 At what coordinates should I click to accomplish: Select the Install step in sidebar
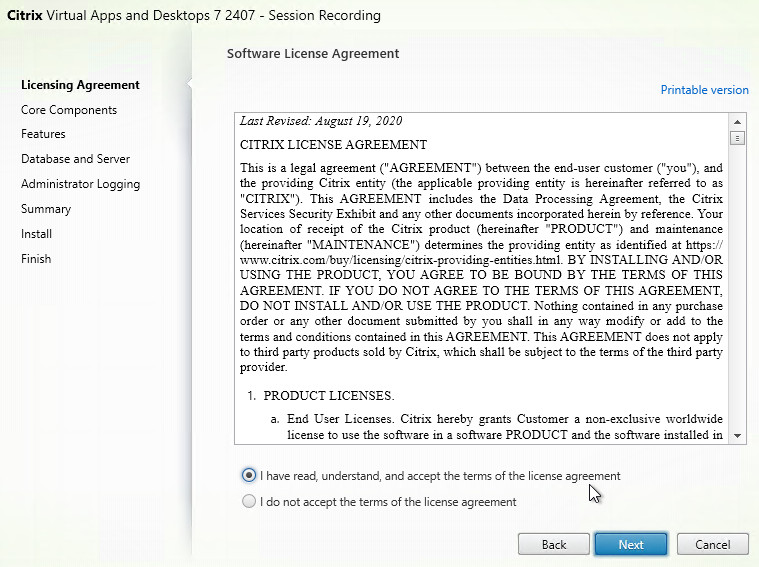36,234
